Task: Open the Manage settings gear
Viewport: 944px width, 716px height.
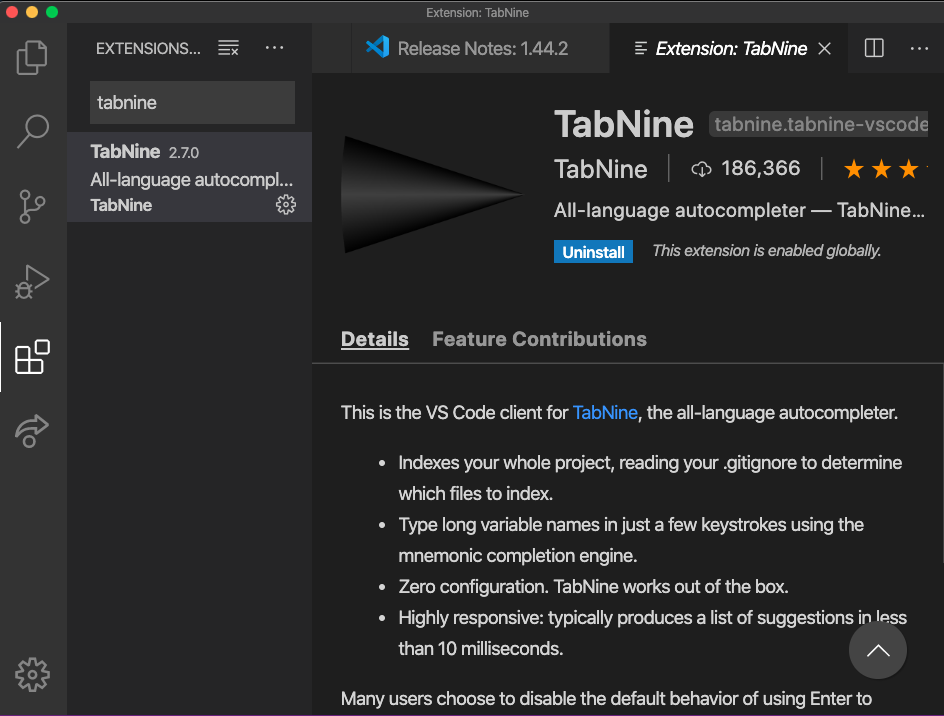Action: tap(32, 674)
